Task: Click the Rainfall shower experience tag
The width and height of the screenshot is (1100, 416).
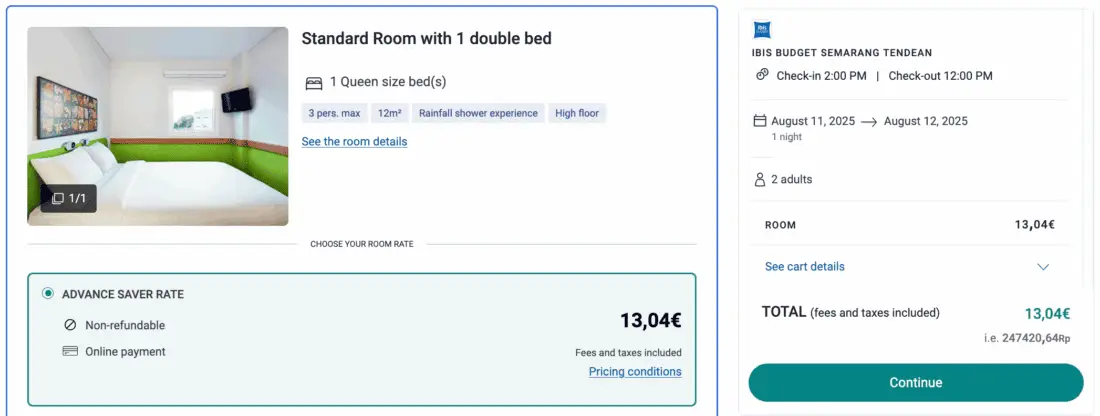Action: click(x=479, y=113)
